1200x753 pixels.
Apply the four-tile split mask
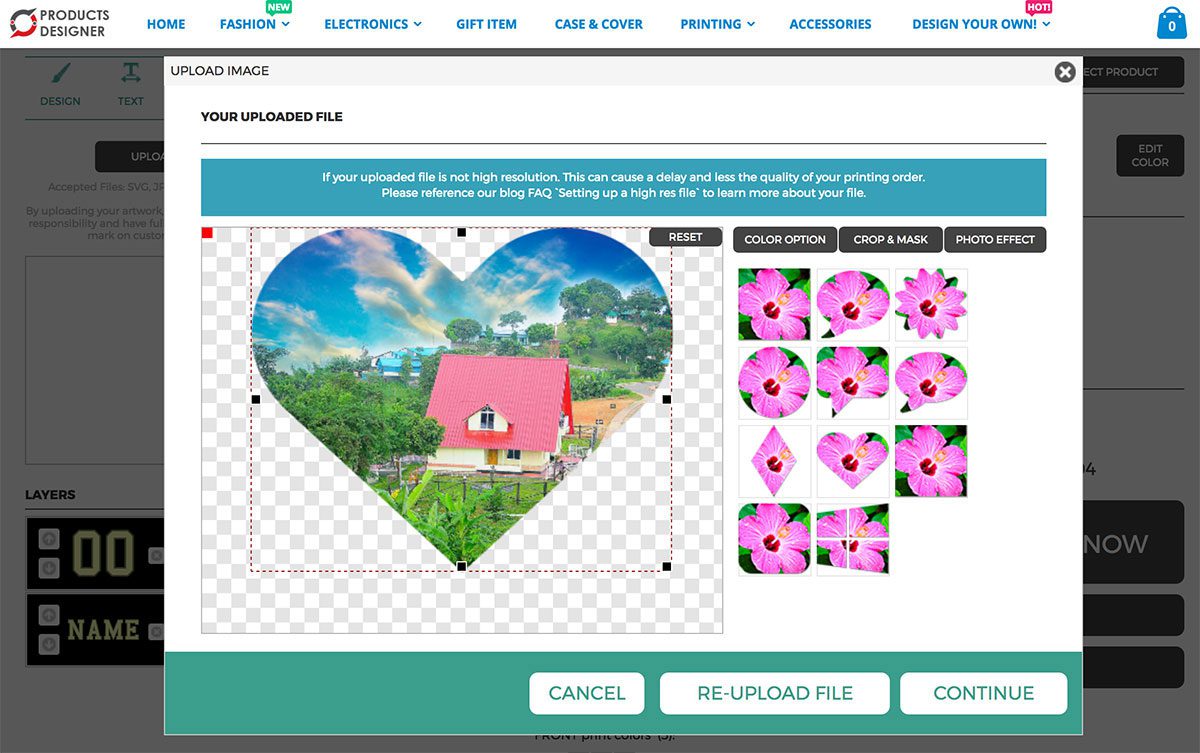tap(852, 539)
